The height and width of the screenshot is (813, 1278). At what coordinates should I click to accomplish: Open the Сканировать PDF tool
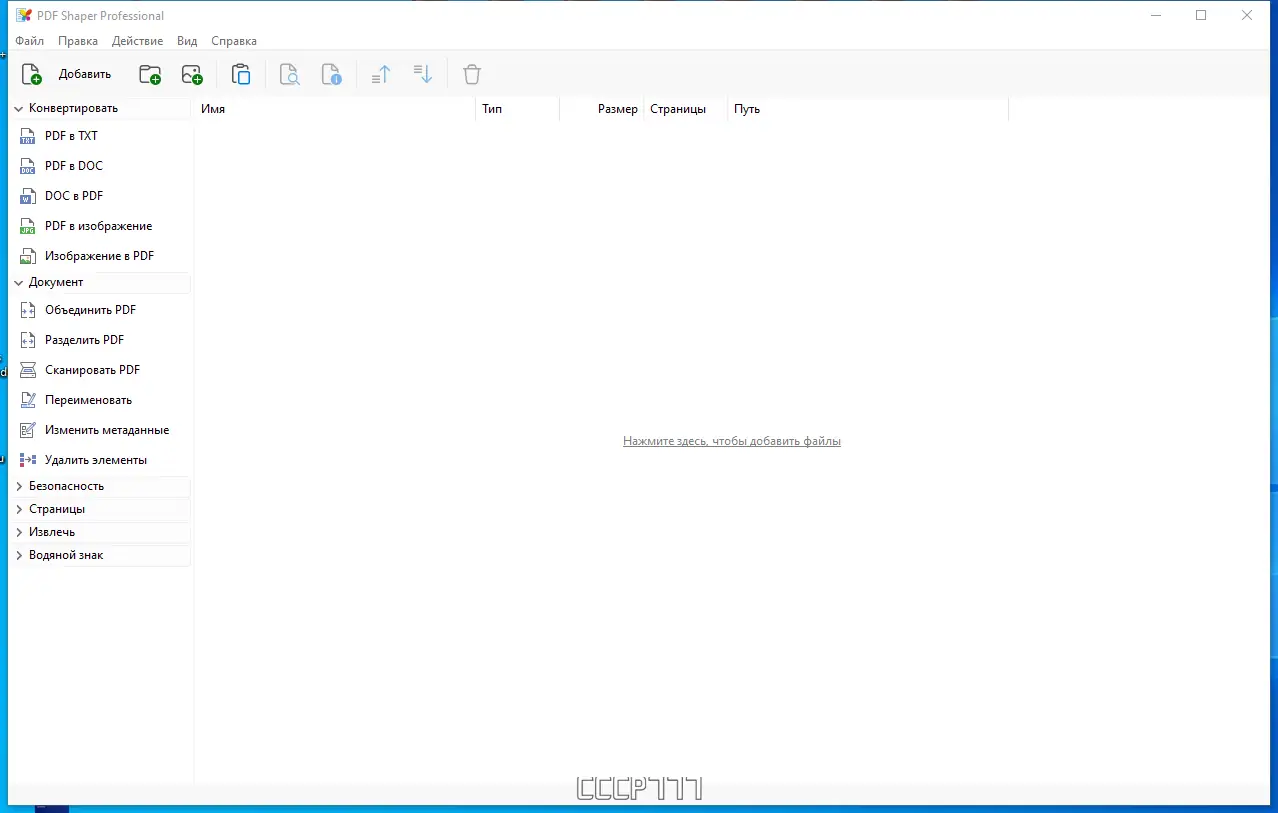[x=93, y=369]
